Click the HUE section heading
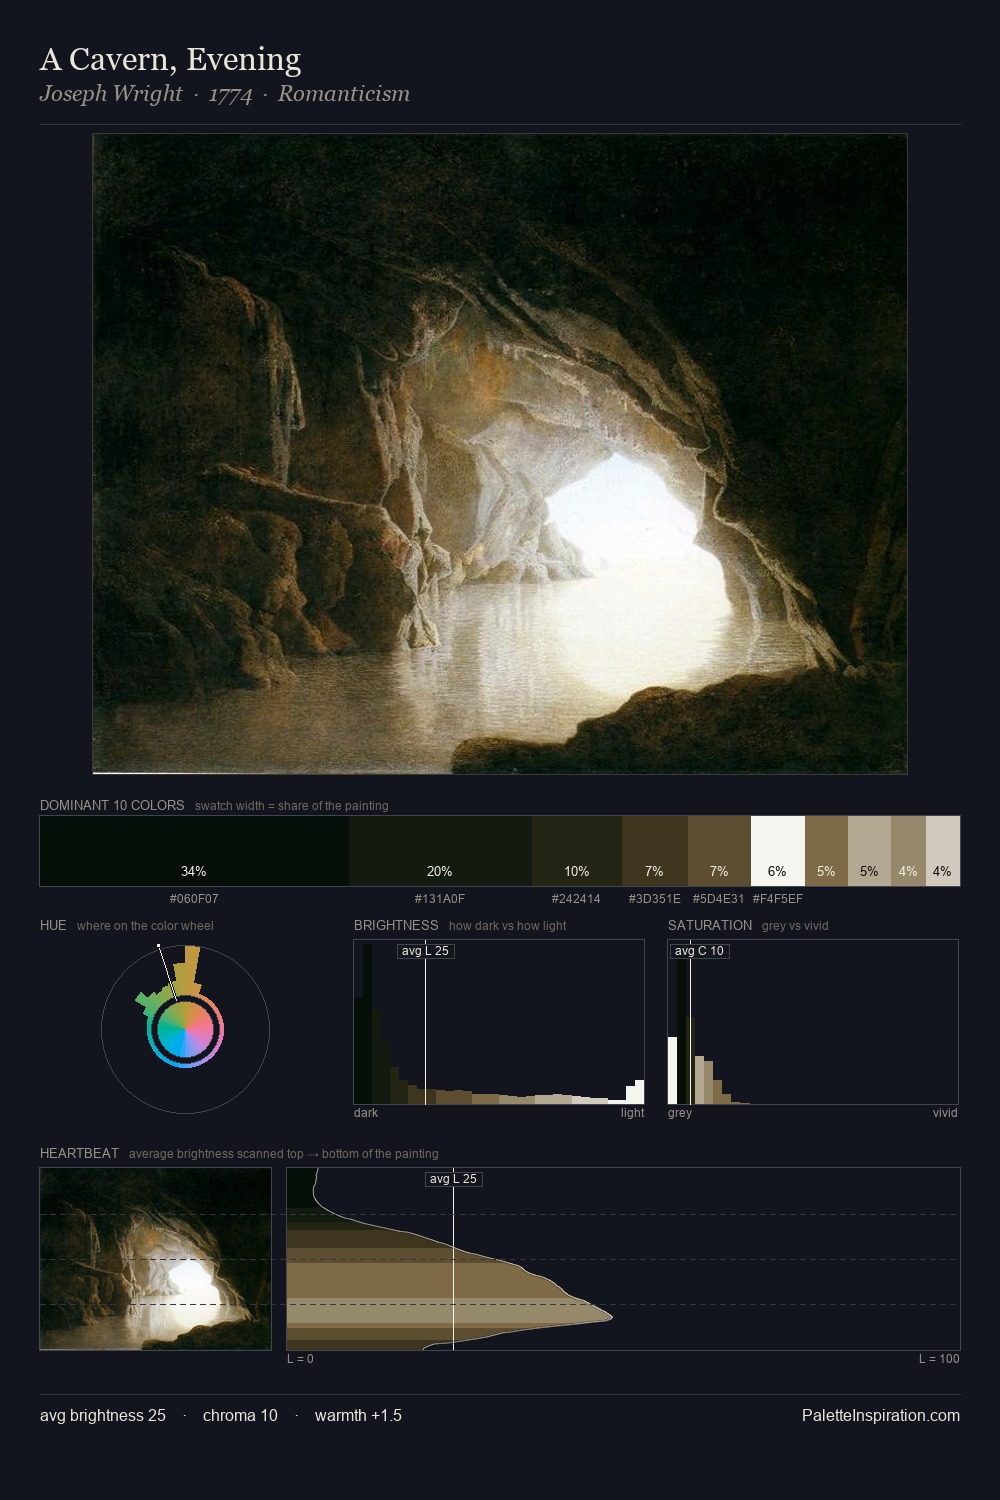Image resolution: width=1000 pixels, height=1500 pixels. click(53, 925)
